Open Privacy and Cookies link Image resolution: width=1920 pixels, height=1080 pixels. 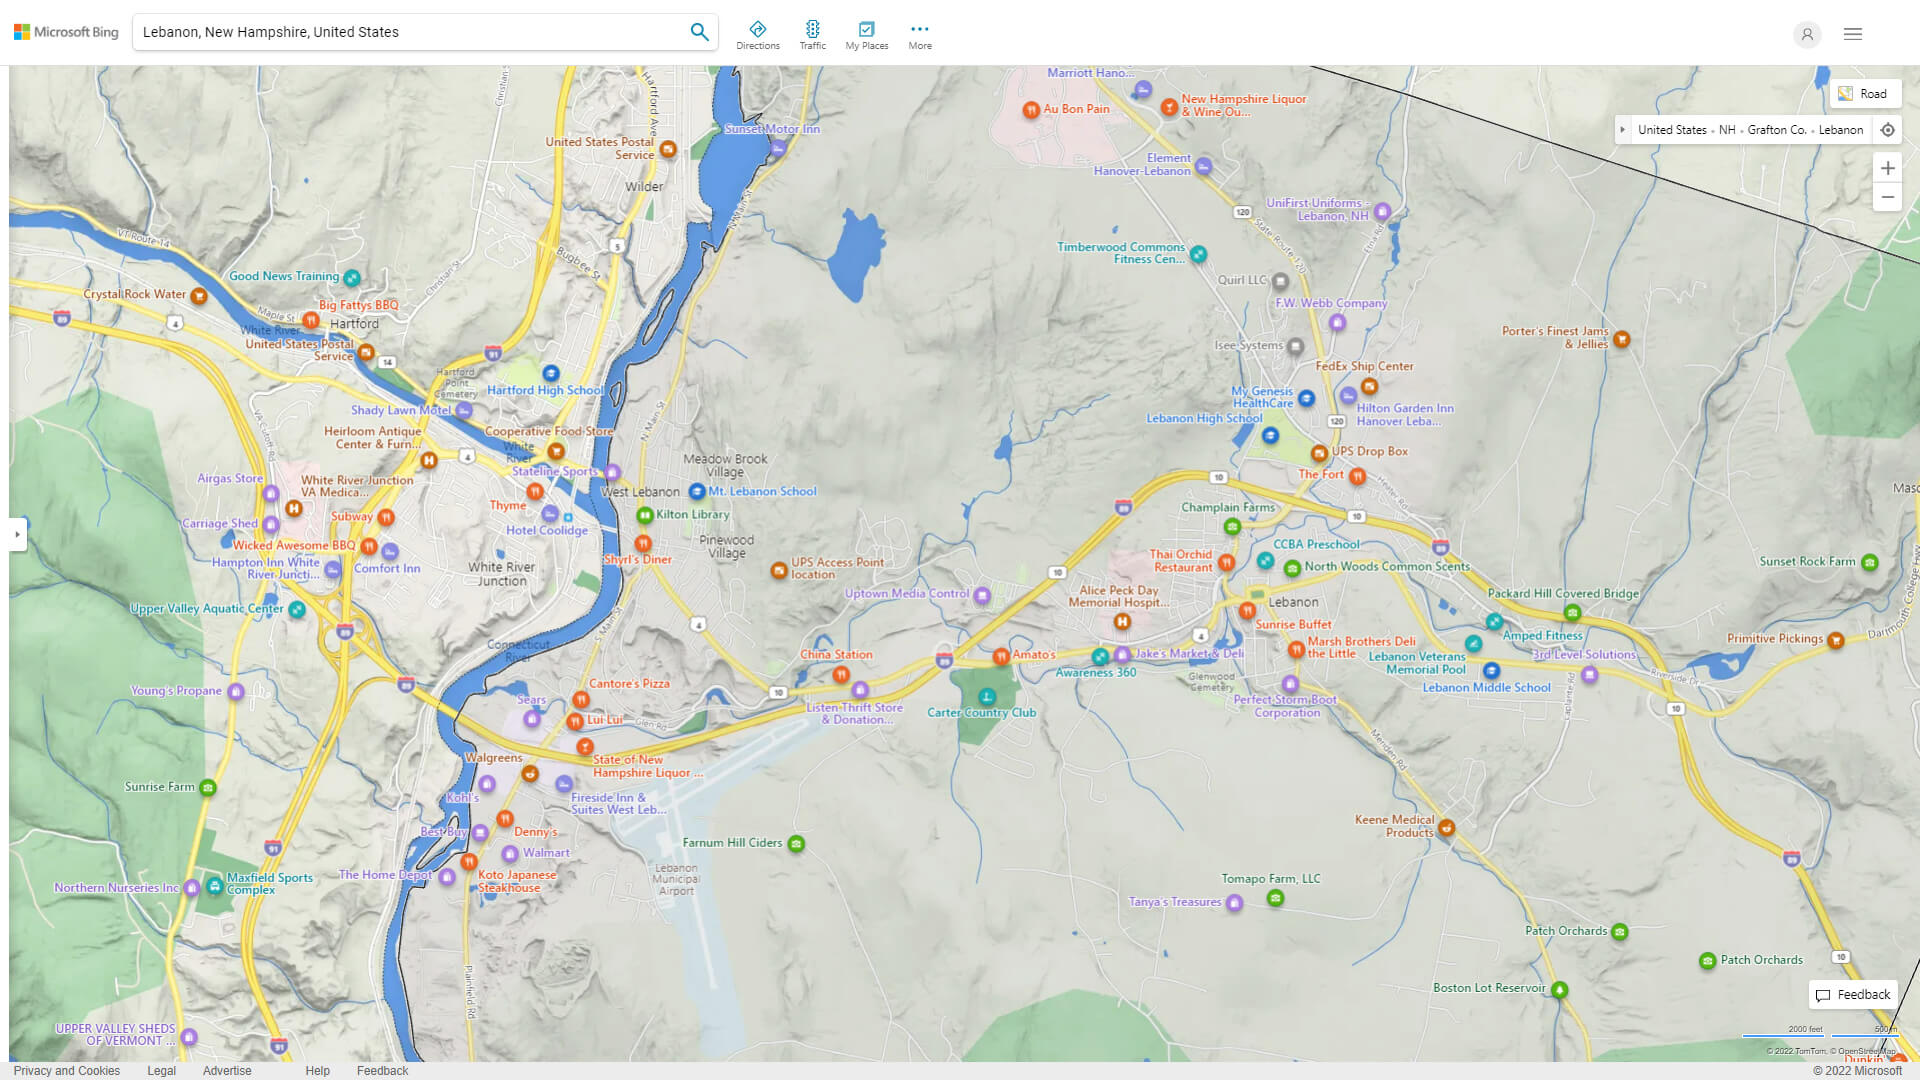(x=66, y=1070)
